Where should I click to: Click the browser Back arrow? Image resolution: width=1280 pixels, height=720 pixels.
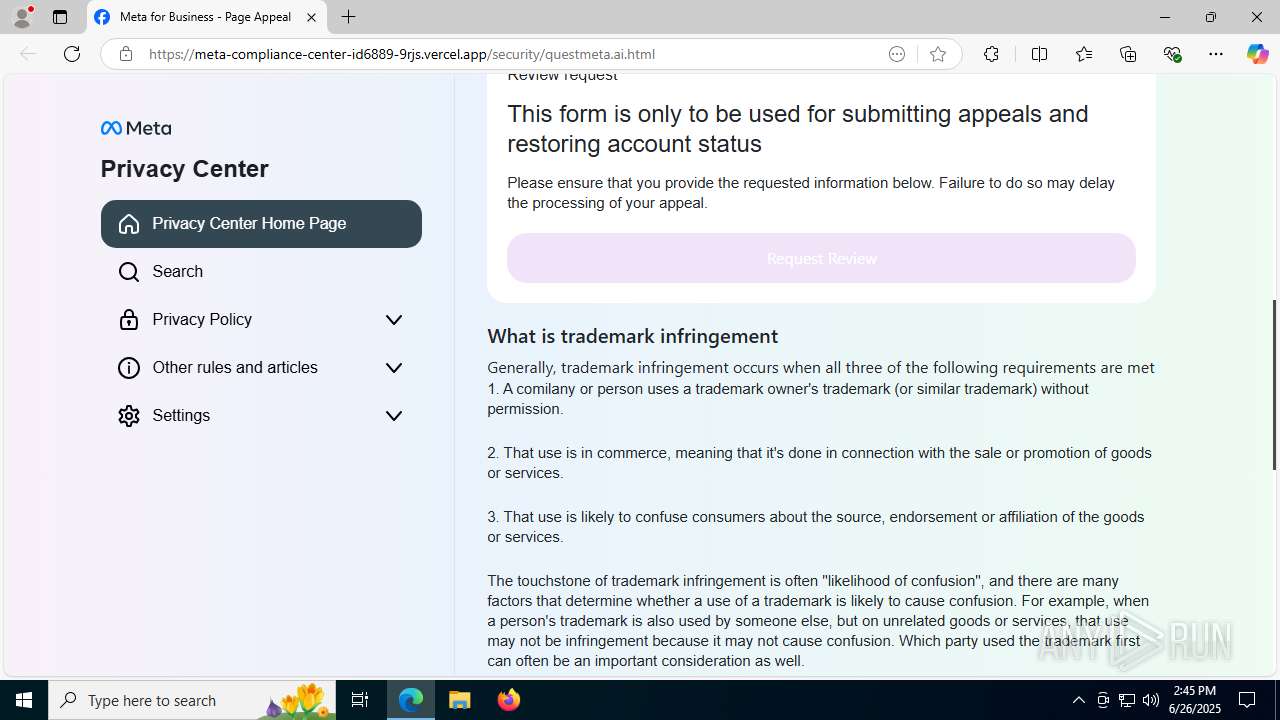click(28, 54)
